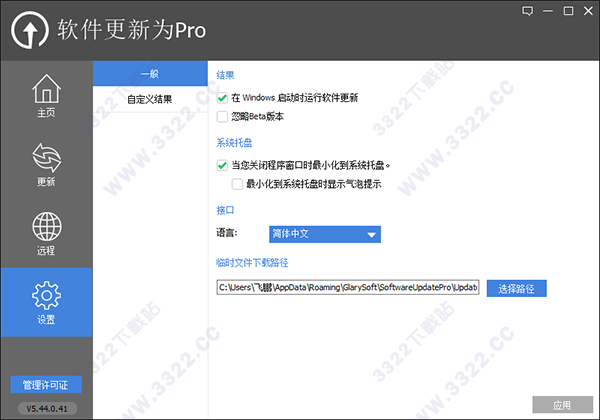Screen dimensions: 600x420
Task: Click the 软件更新为Pro title text
Action: coord(132,30)
